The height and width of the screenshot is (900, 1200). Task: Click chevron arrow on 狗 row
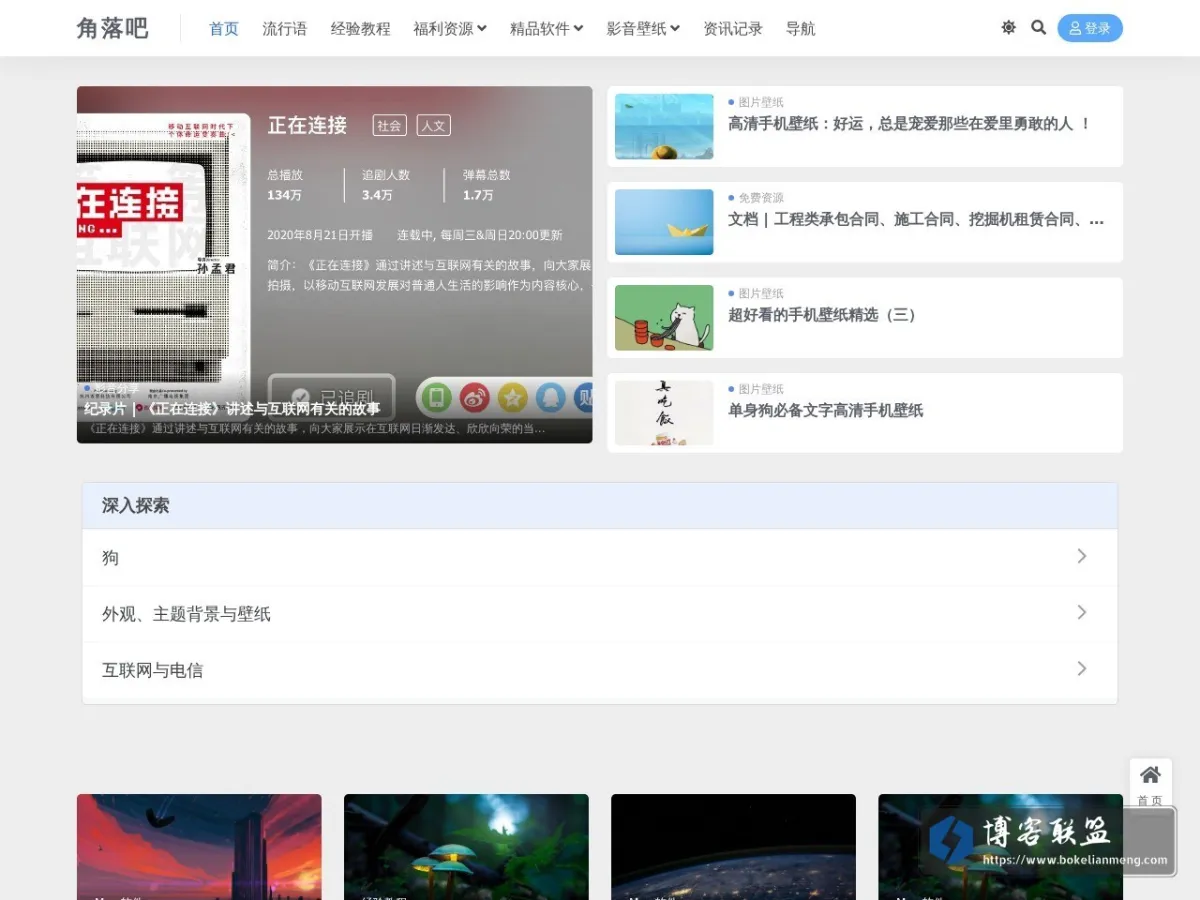coord(1082,556)
